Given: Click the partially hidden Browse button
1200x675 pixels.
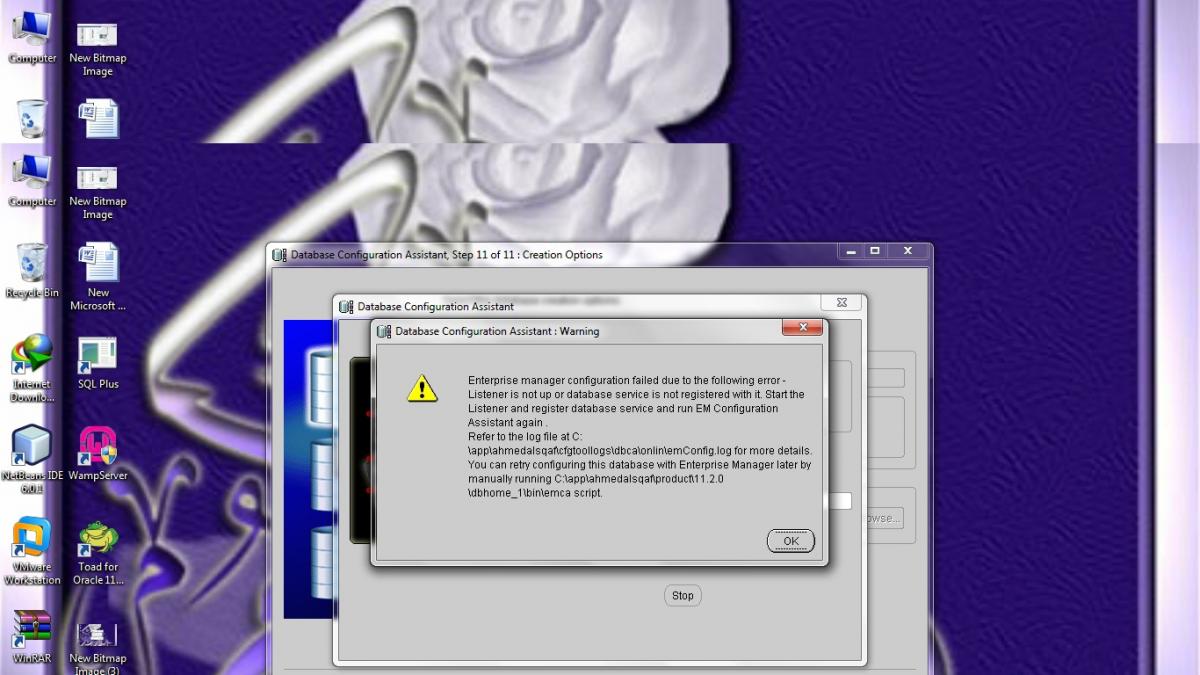Looking at the screenshot, I should (882, 518).
